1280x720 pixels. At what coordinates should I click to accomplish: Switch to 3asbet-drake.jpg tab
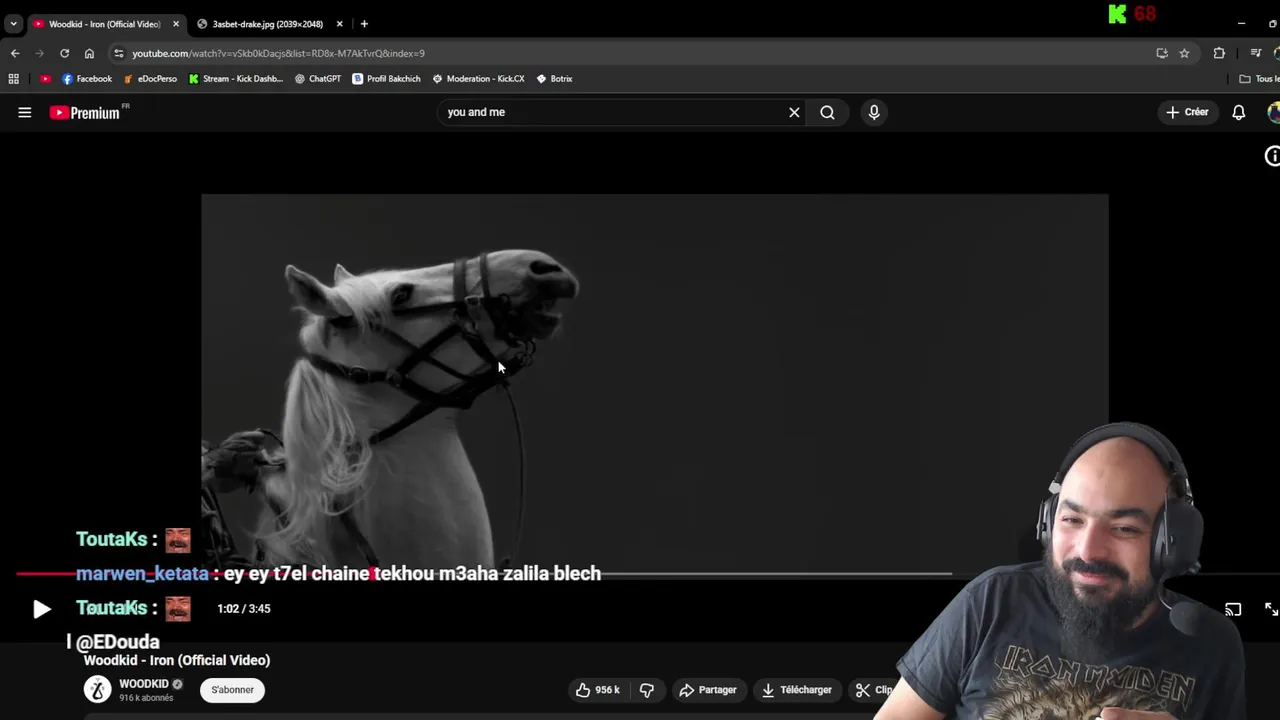coord(267,24)
